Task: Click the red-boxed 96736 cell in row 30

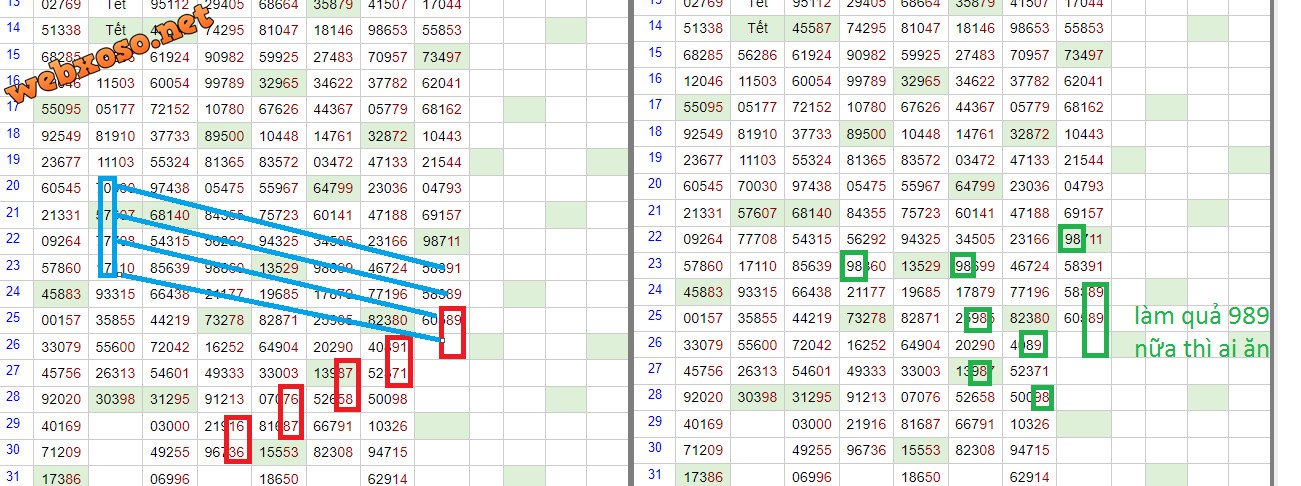Action: pos(225,451)
